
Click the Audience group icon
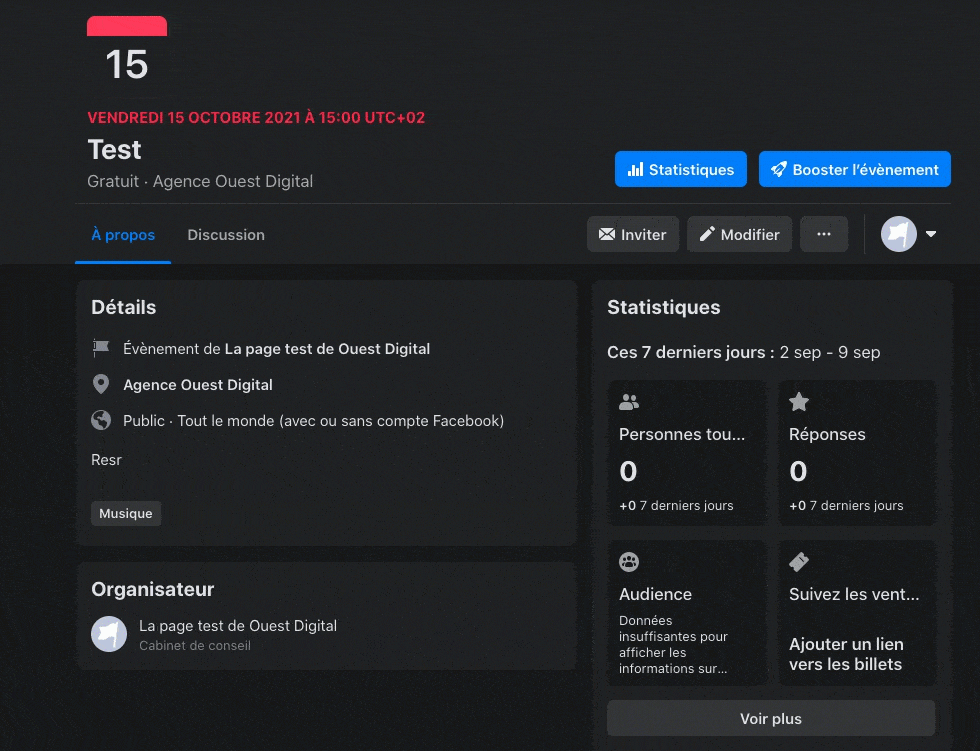629,562
